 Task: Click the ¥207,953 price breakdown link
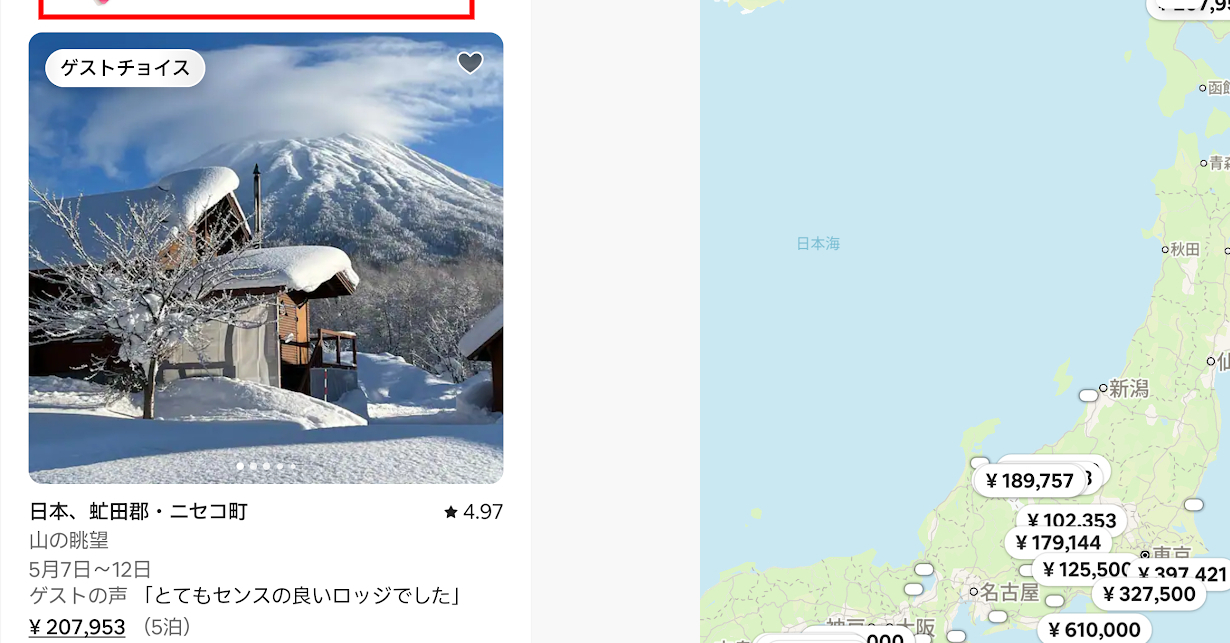point(77,627)
